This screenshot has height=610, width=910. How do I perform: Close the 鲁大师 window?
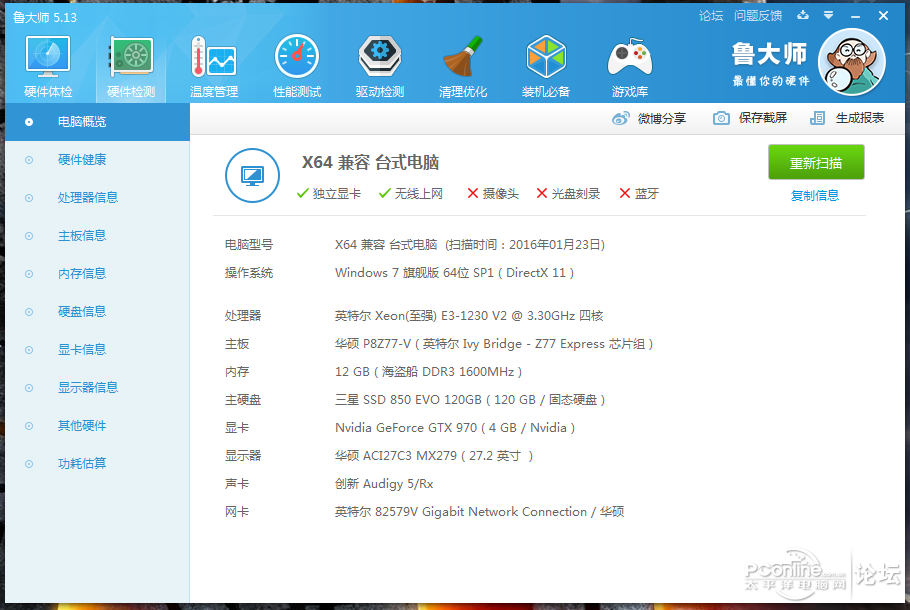pyautogui.click(x=883, y=16)
